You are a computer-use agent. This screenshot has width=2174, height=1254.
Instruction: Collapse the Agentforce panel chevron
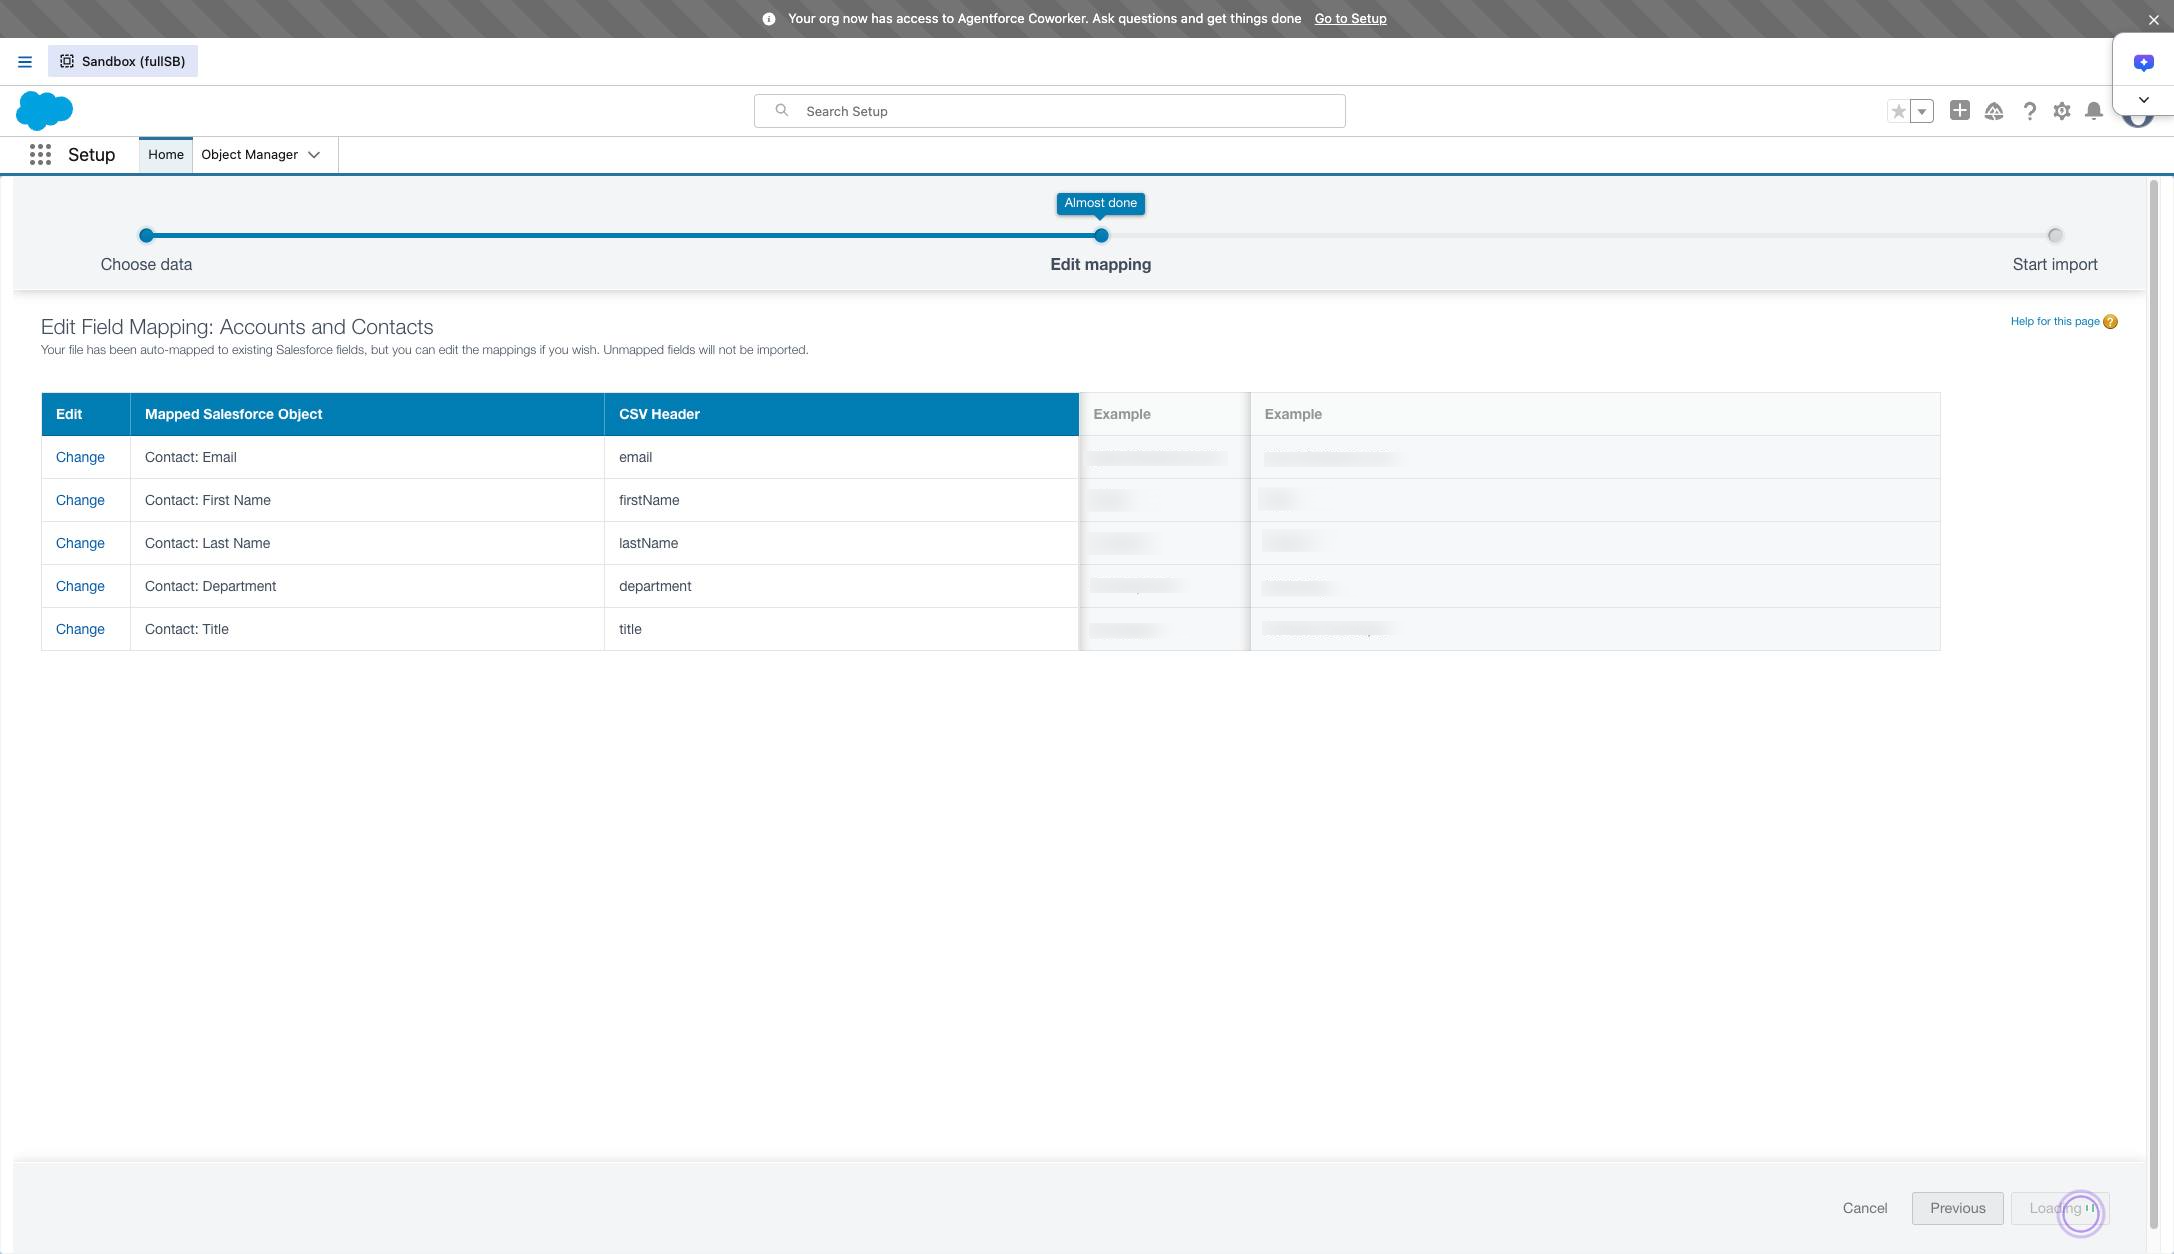pyautogui.click(x=2143, y=99)
